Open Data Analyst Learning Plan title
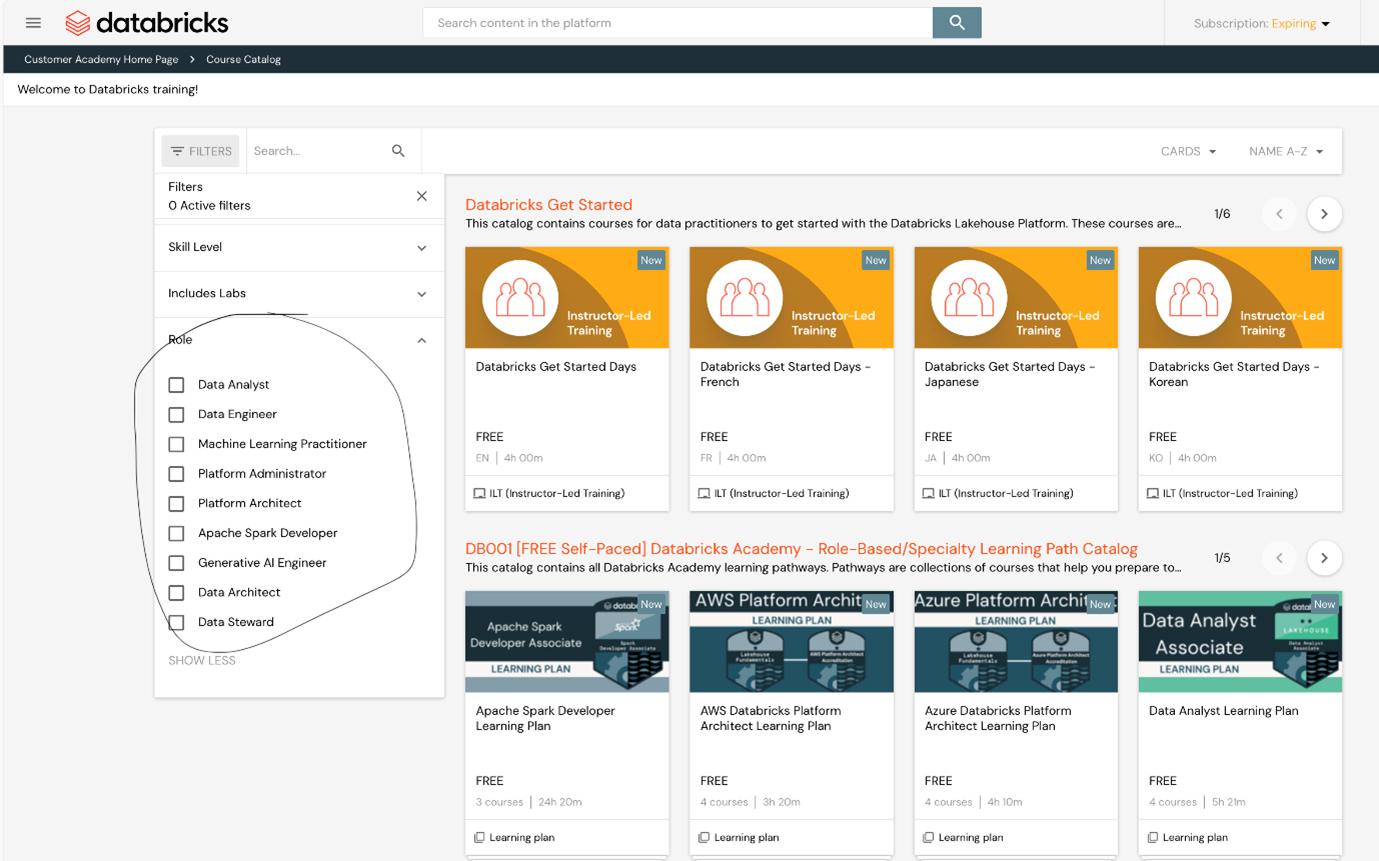Image resolution: width=1379 pixels, height=861 pixels. click(x=1224, y=711)
